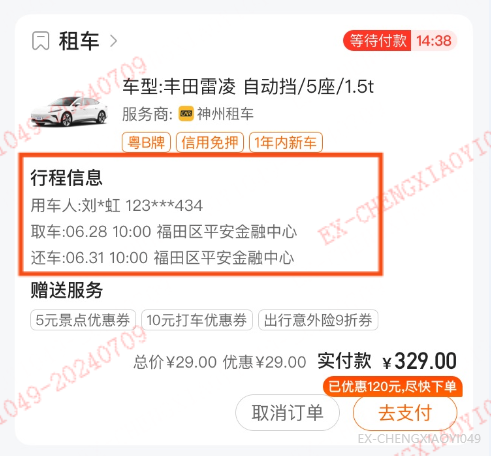Click the 等待付款 status badge
The width and height of the screenshot is (491, 456).
pyautogui.click(x=377, y=41)
